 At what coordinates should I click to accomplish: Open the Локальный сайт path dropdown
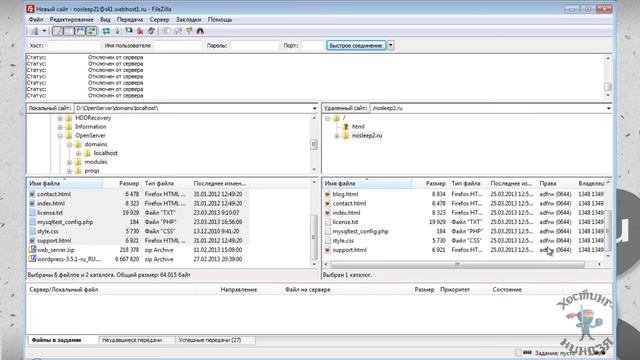[314, 108]
